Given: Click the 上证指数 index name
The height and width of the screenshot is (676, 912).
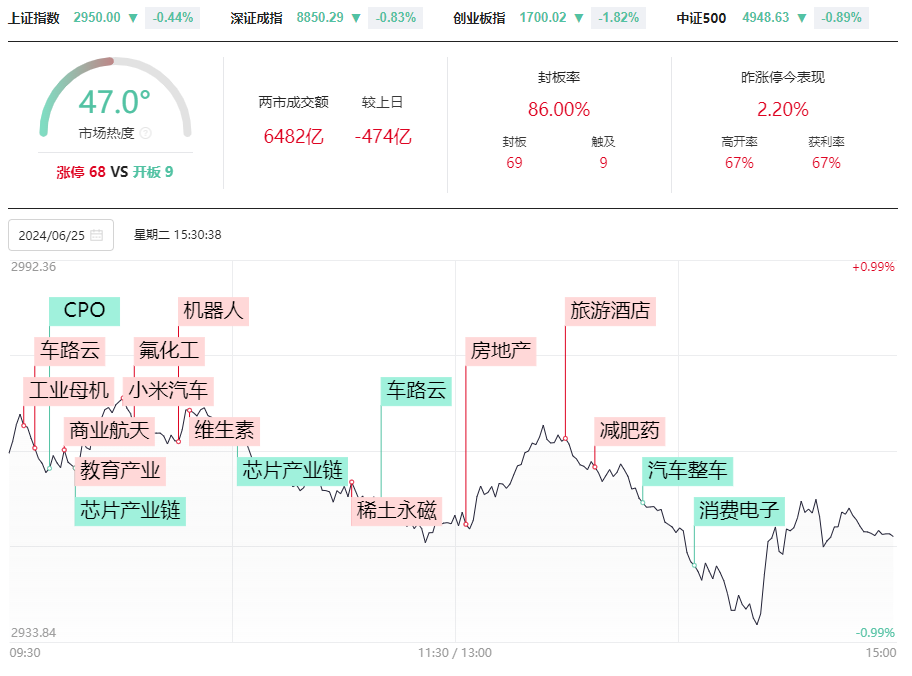Looking at the screenshot, I should click(x=34, y=18).
